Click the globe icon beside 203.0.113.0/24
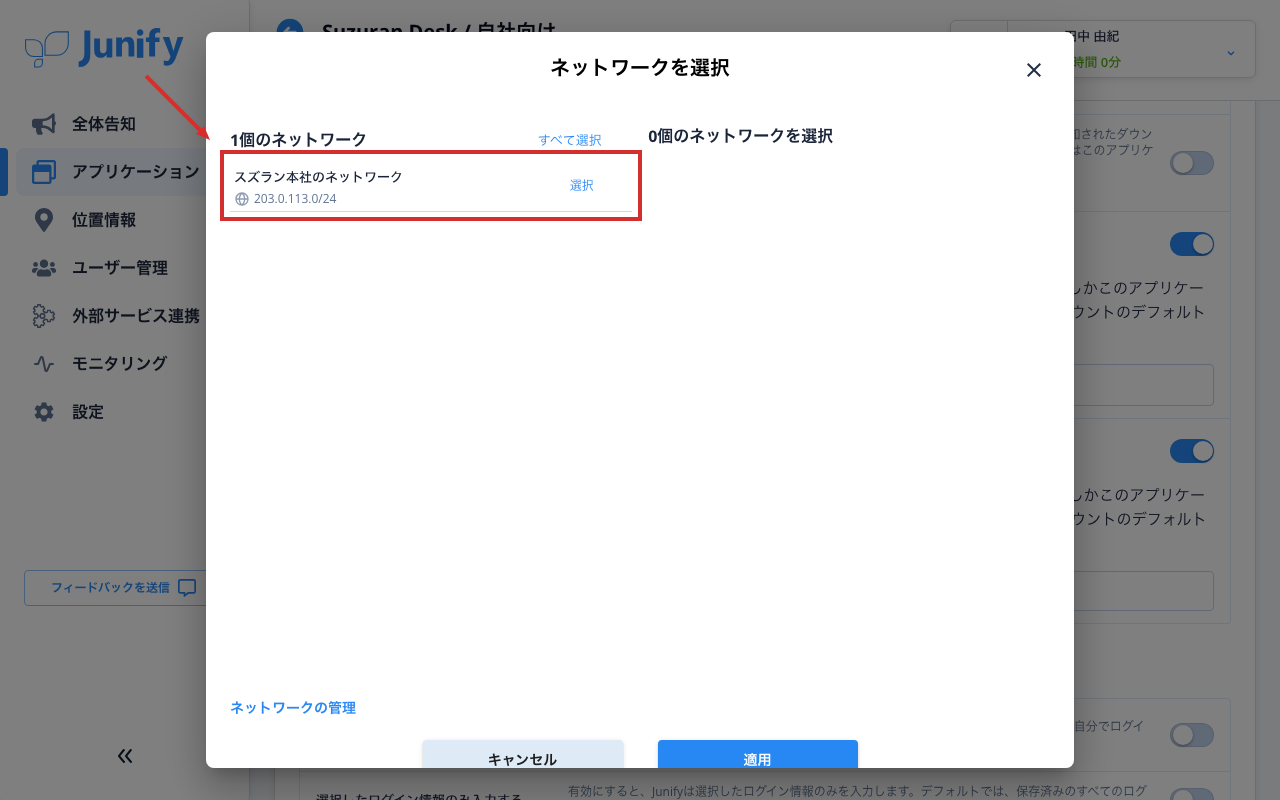This screenshot has height=800, width=1280. tap(241, 199)
